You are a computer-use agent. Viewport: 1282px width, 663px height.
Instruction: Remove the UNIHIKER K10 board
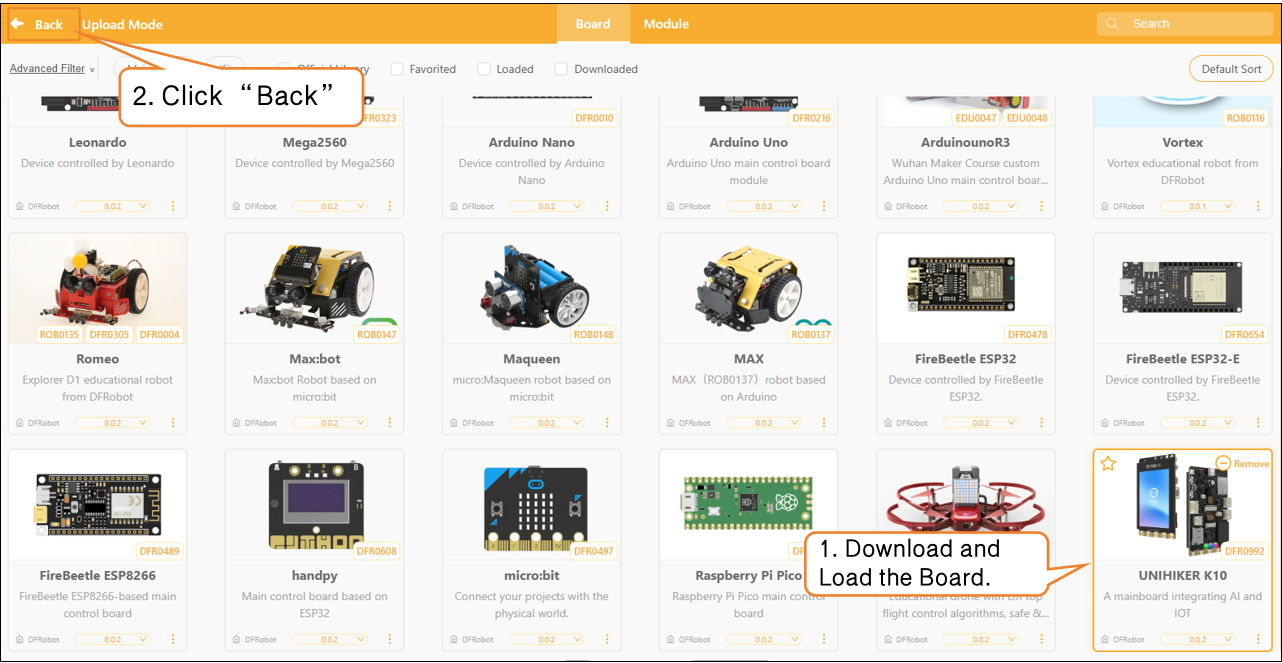(1242, 463)
